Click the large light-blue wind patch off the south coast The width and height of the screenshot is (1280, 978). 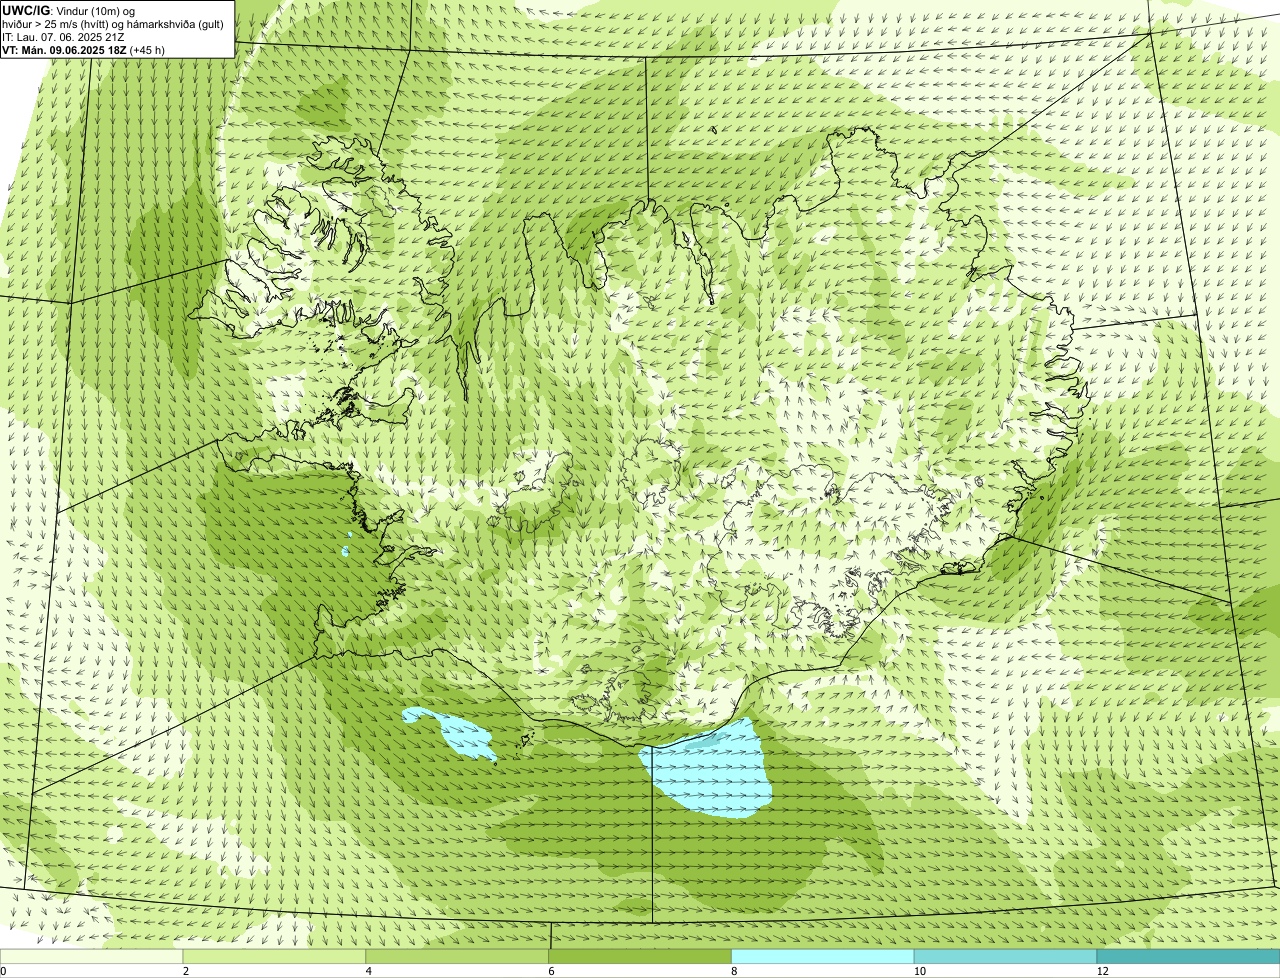(707, 770)
